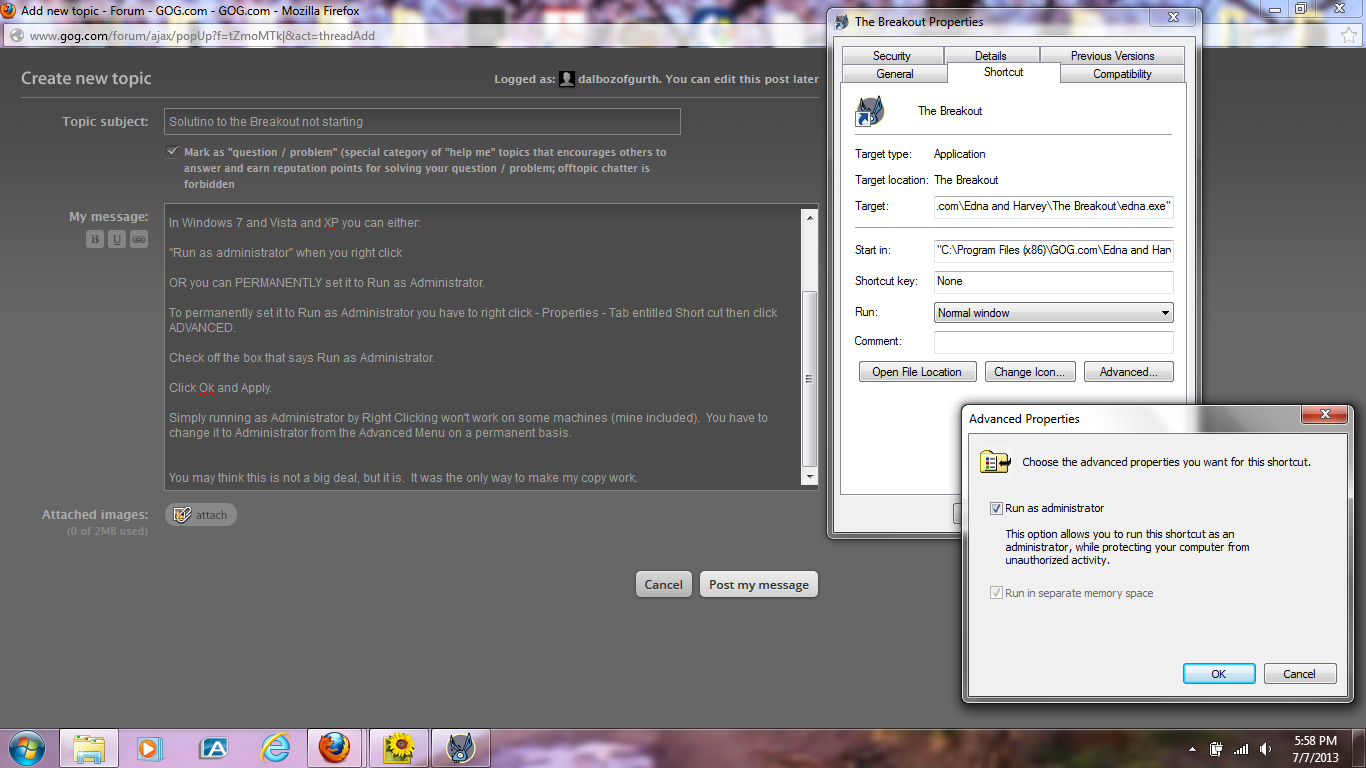Screen dimensions: 1366x768
Task: Click the message scrollbar thumb
Action: coord(810,379)
